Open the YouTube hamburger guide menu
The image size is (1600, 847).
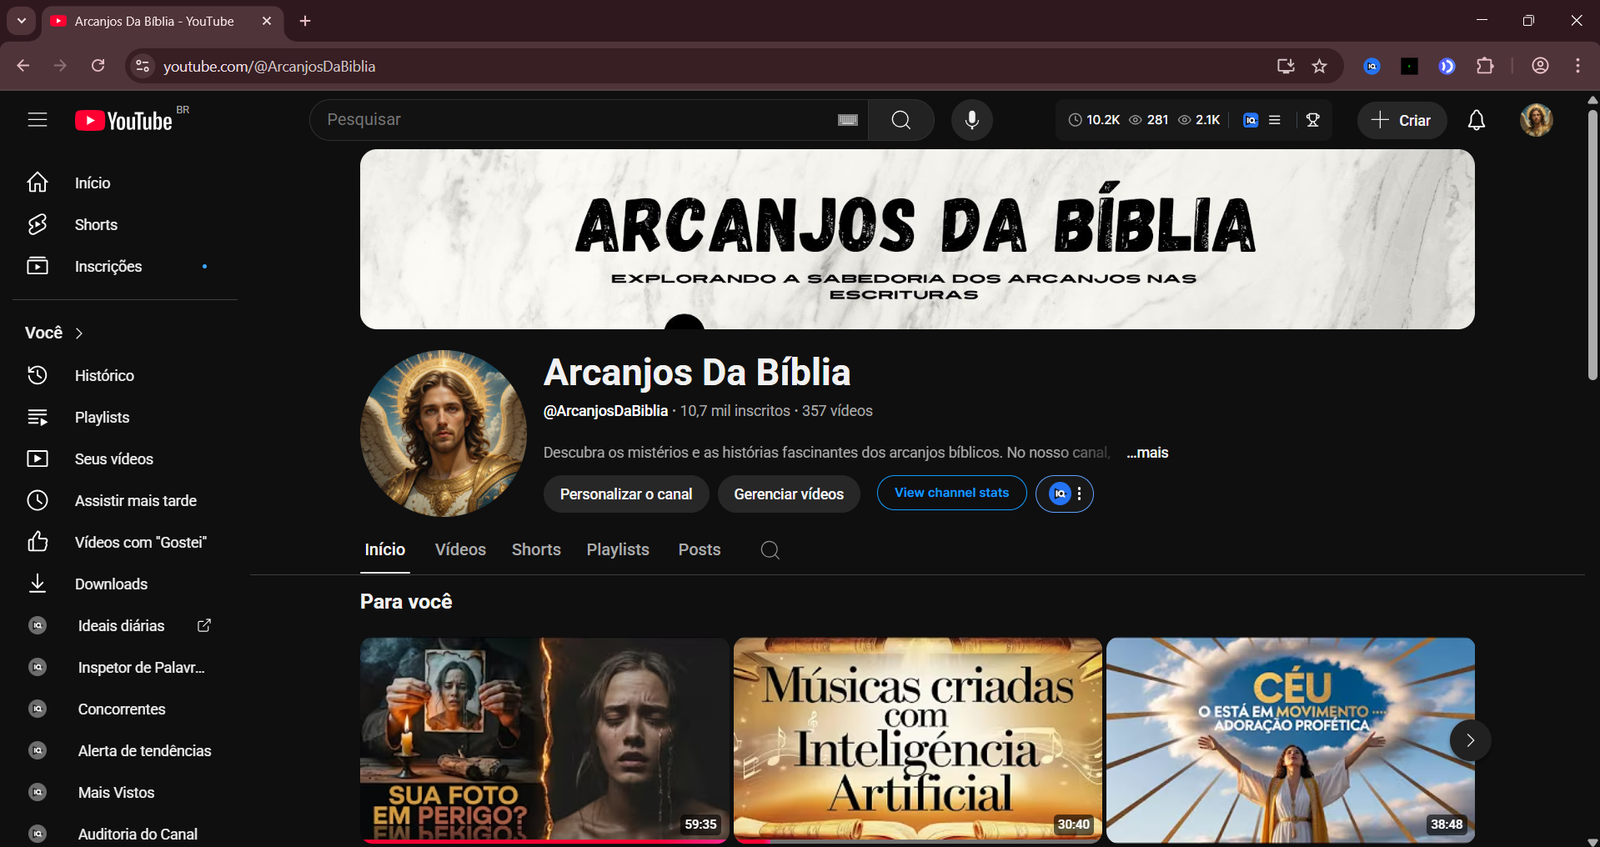tap(37, 120)
